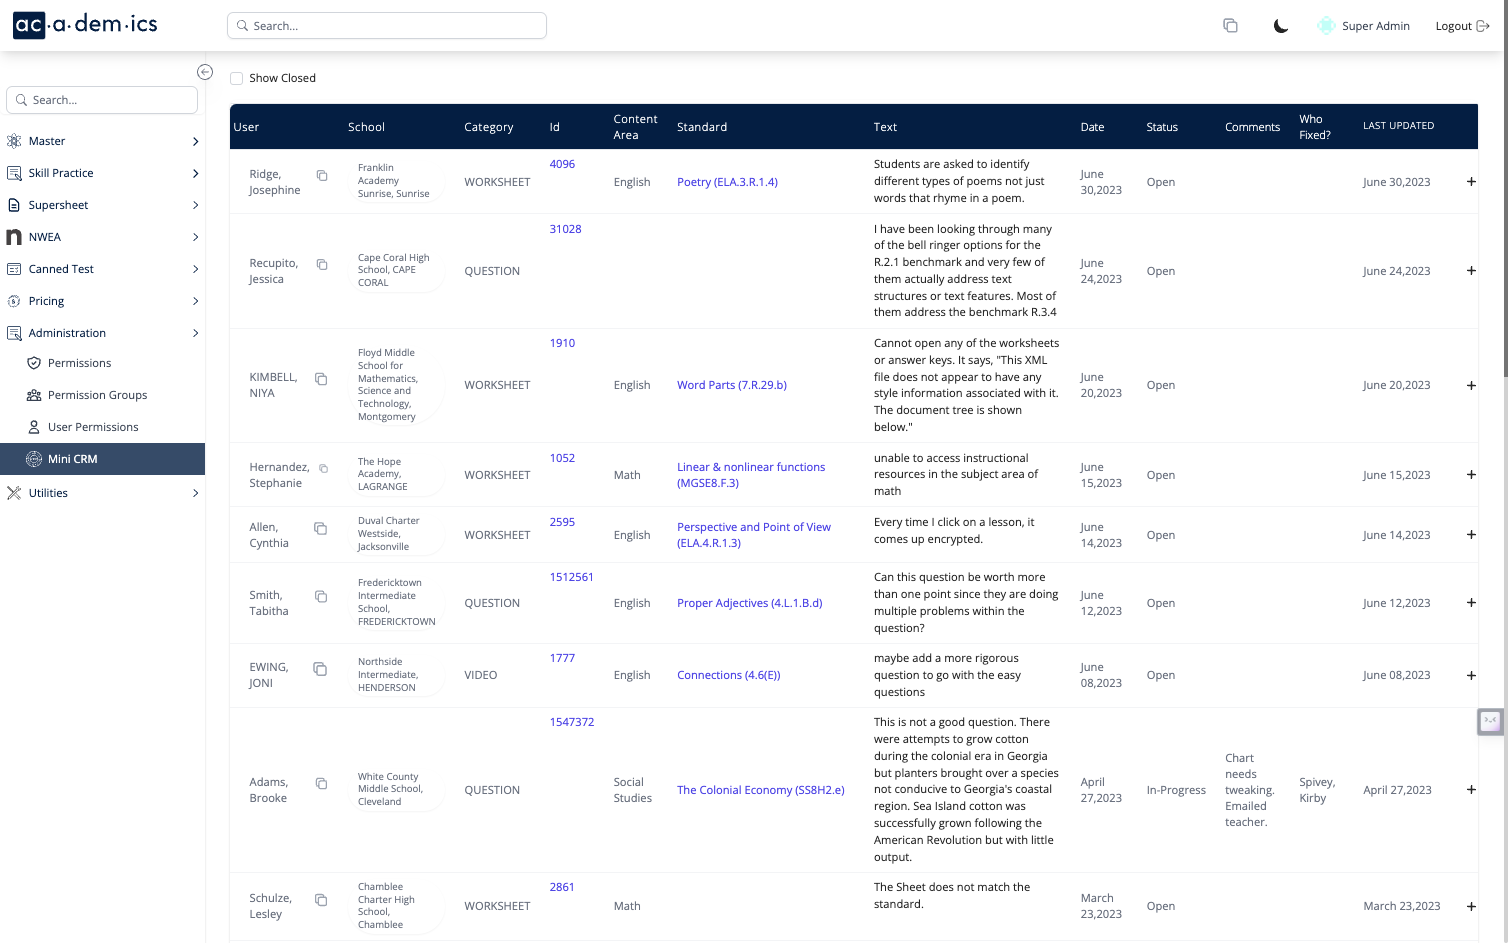Expand the Supersheet section
The width and height of the screenshot is (1508, 943).
point(103,205)
